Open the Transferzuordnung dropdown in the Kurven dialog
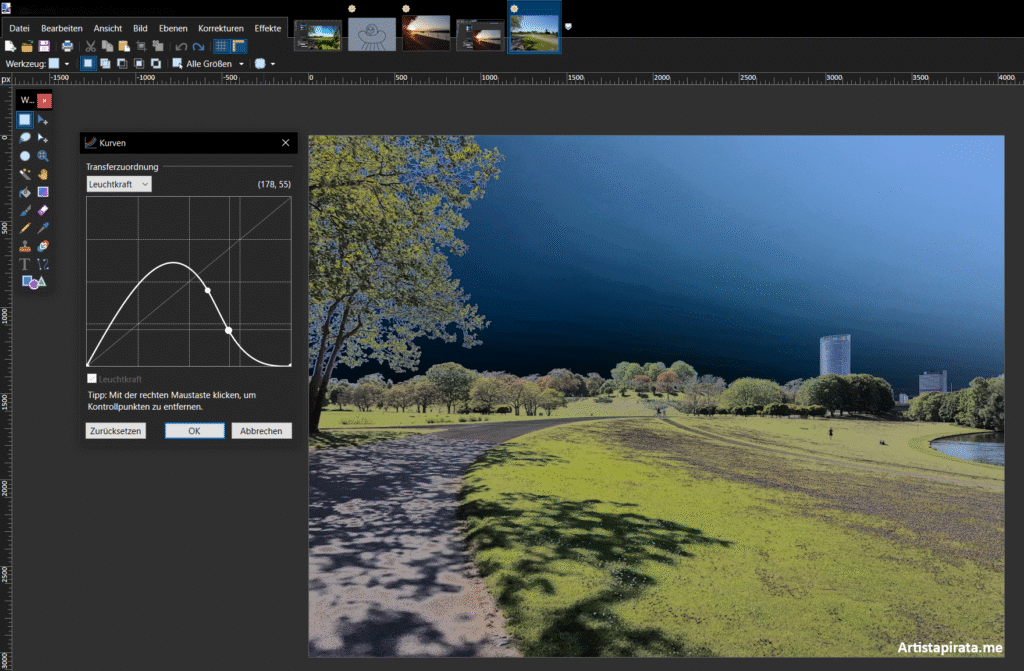 [117, 183]
